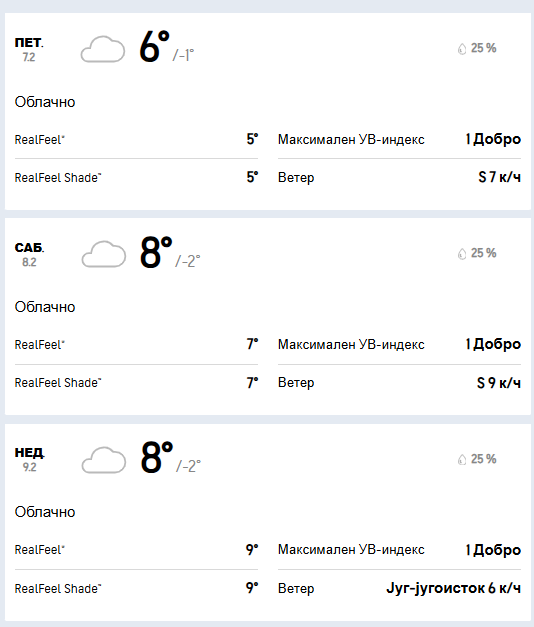Click the cloud icon for Friday 7.2

tap(103, 49)
